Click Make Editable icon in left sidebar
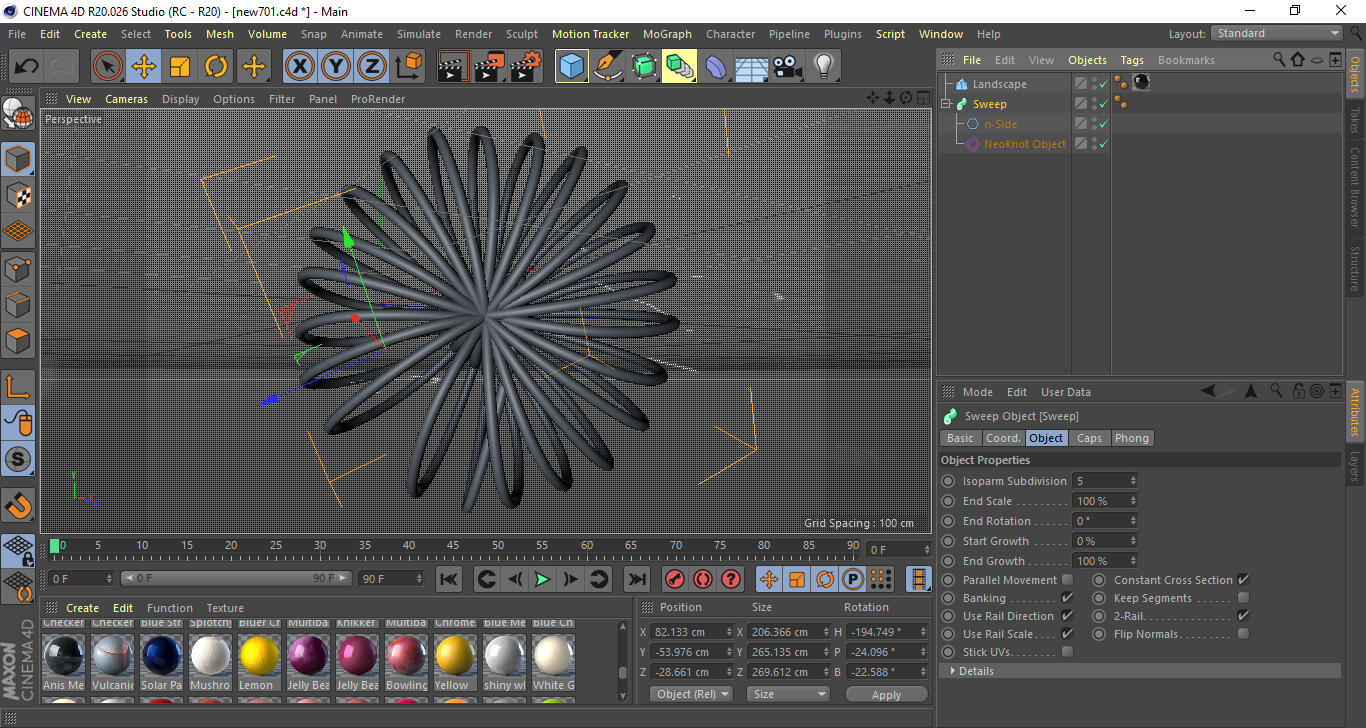 click(18, 113)
